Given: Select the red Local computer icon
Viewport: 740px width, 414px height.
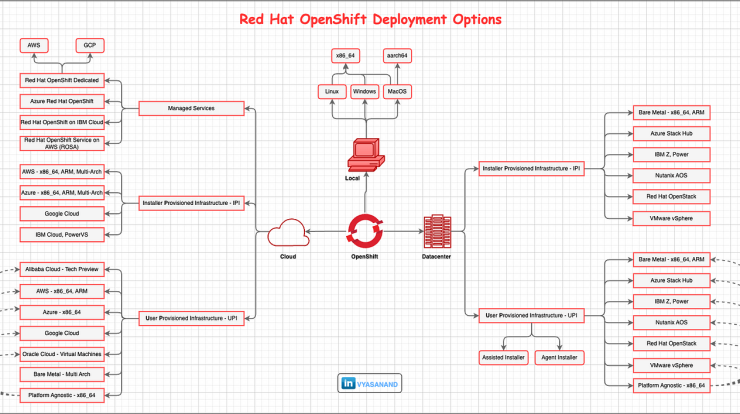Looking at the screenshot, I should pyautogui.click(x=365, y=155).
